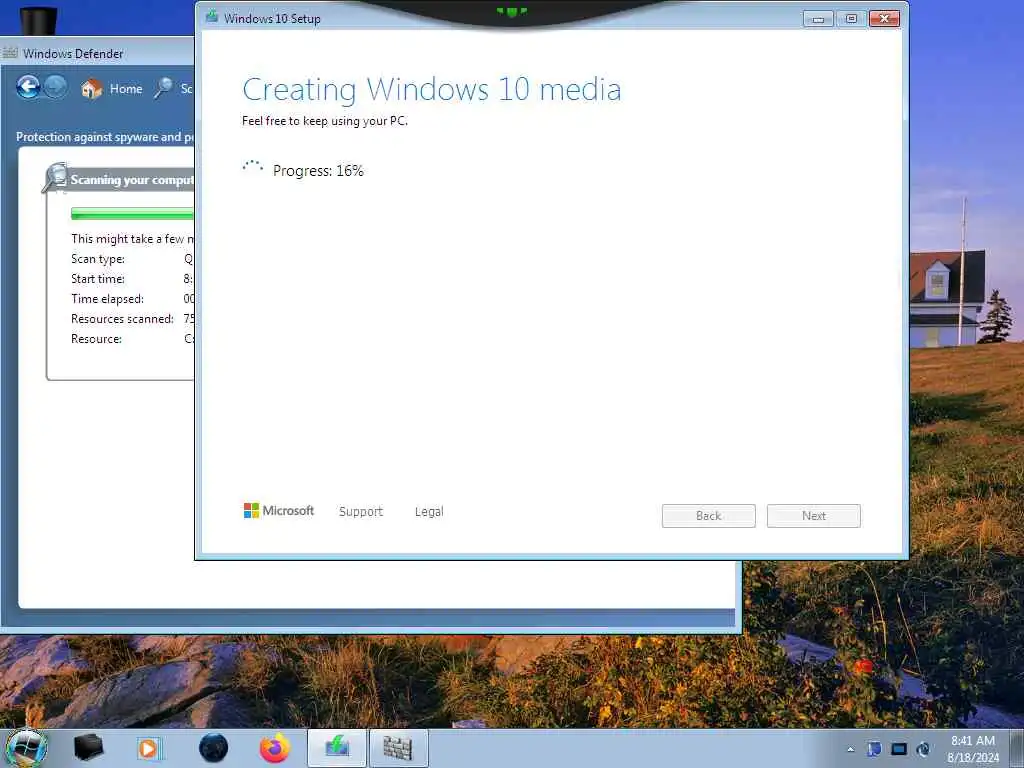Click the monitor tray icon
Viewport: 1024px width, 768px height.
[x=899, y=749]
